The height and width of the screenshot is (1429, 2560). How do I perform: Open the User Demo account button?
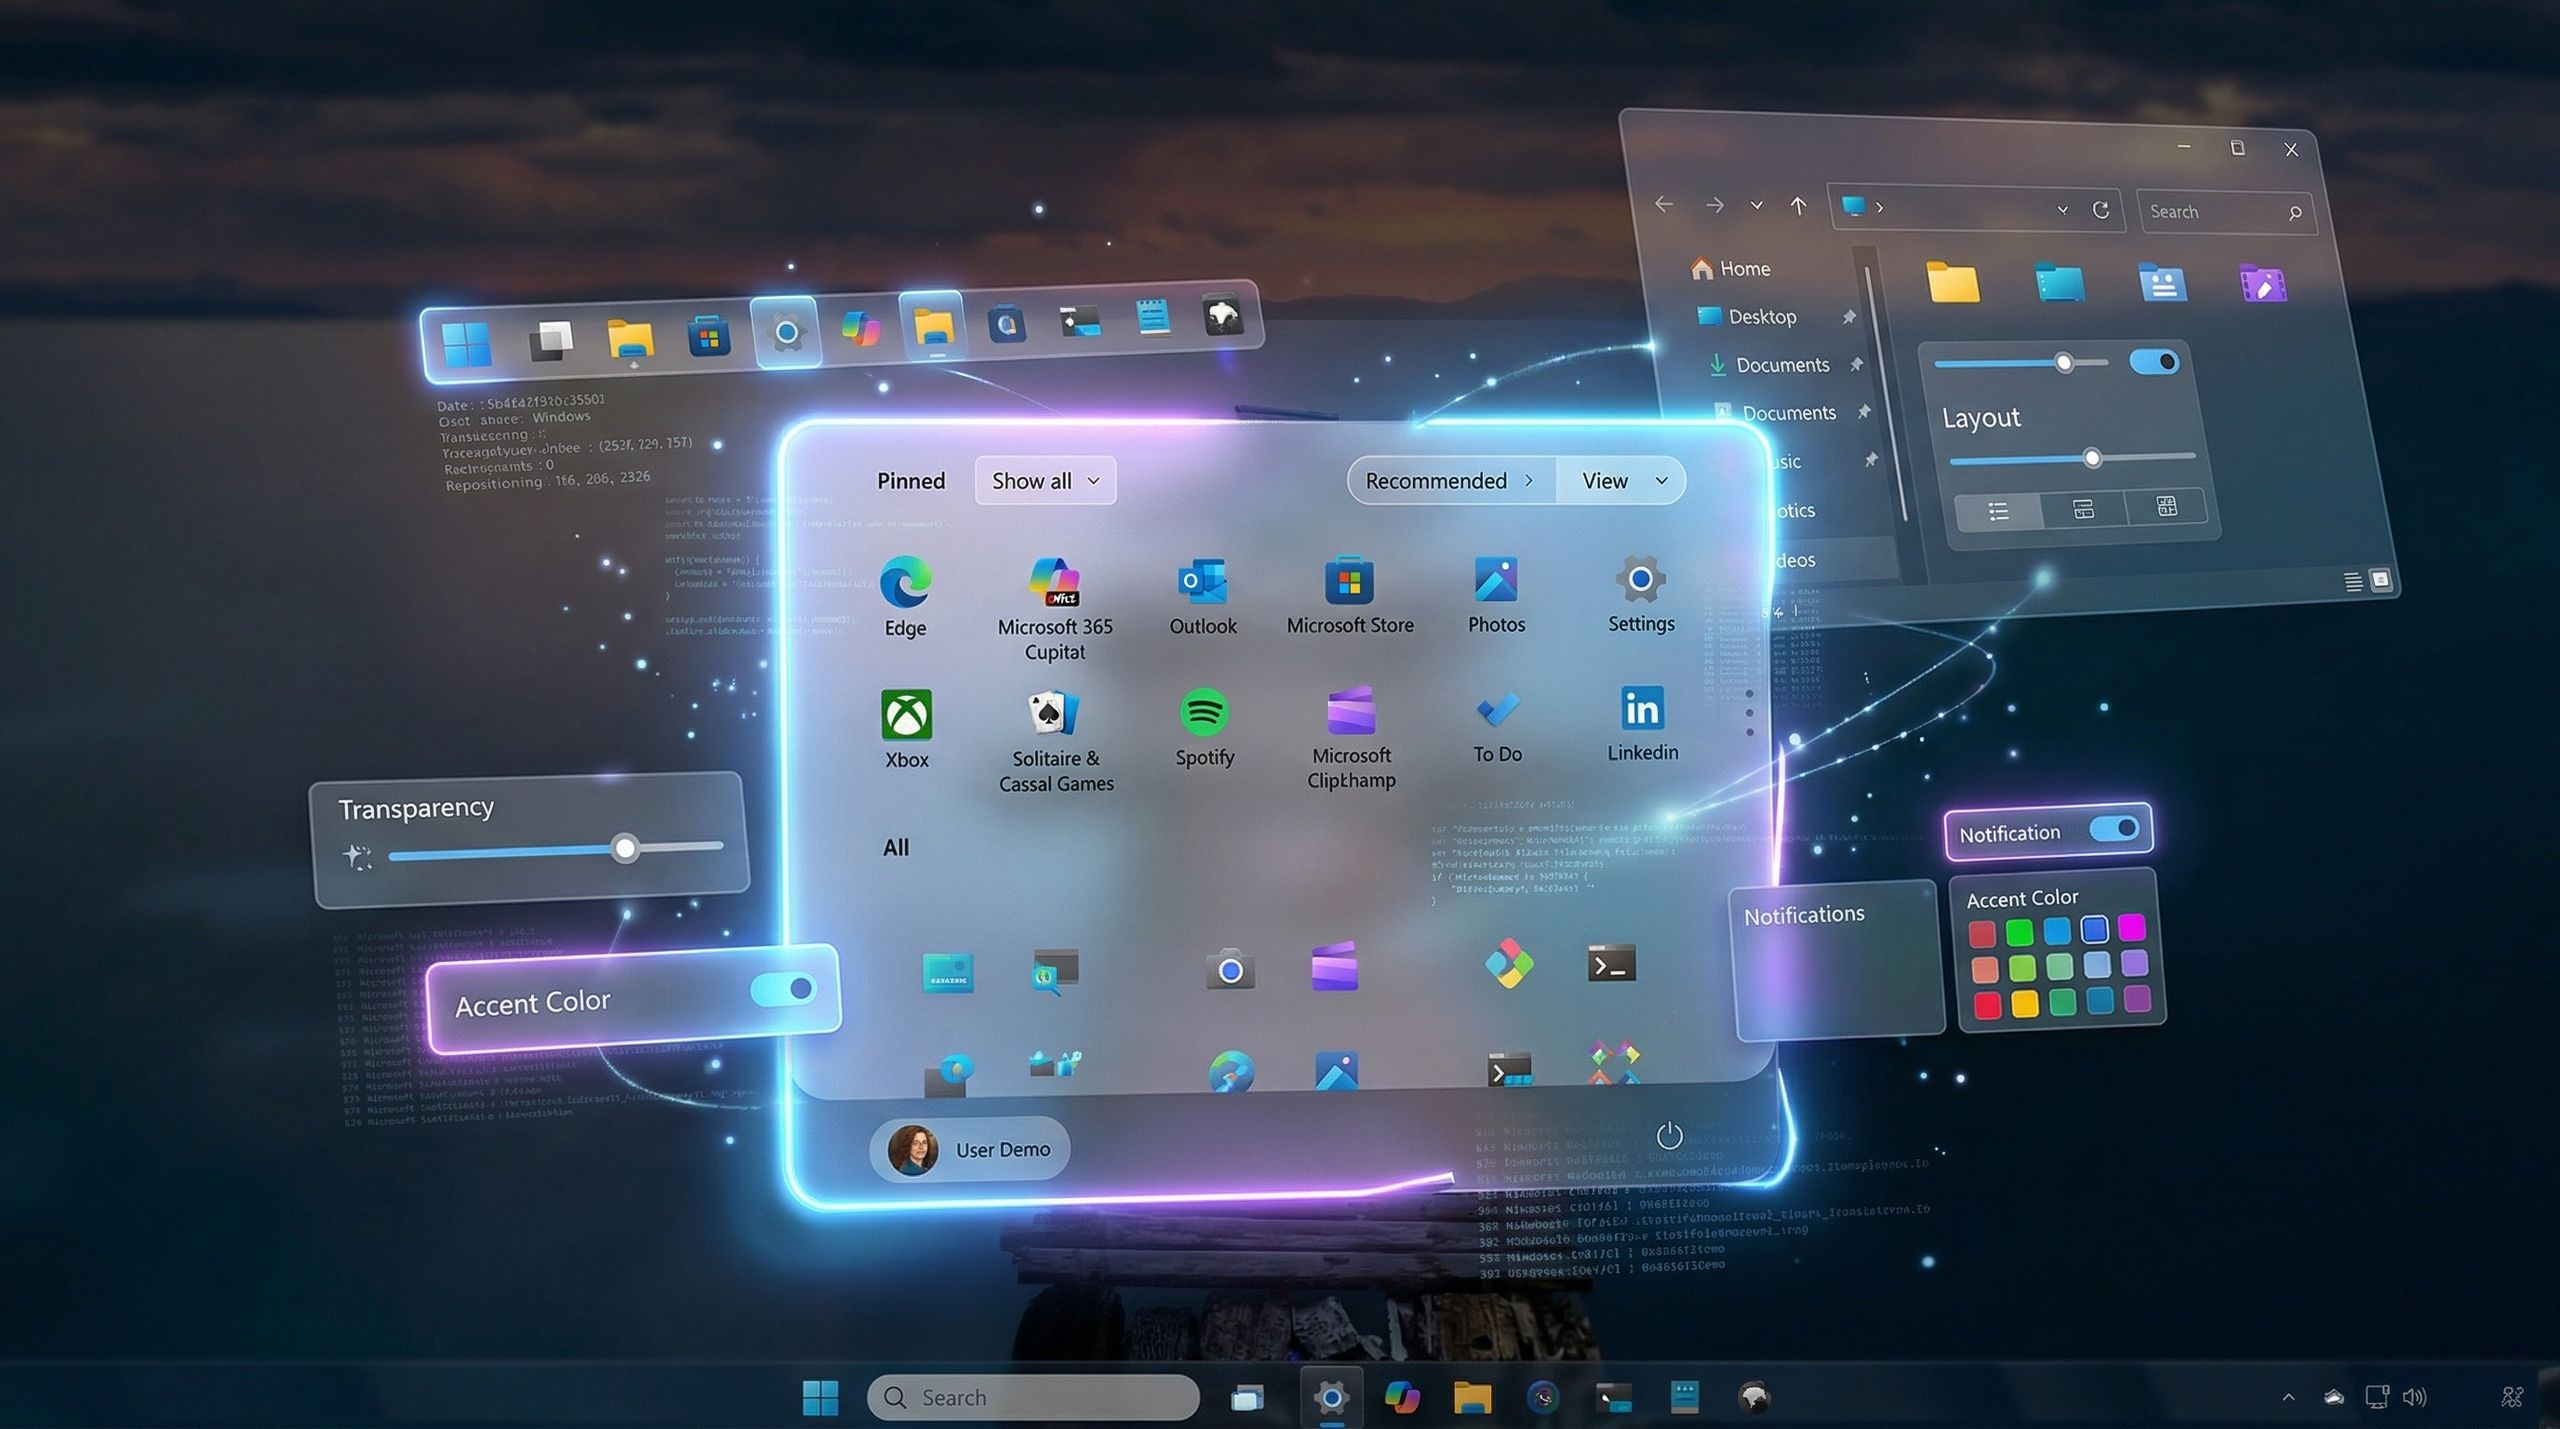pyautogui.click(x=969, y=1149)
